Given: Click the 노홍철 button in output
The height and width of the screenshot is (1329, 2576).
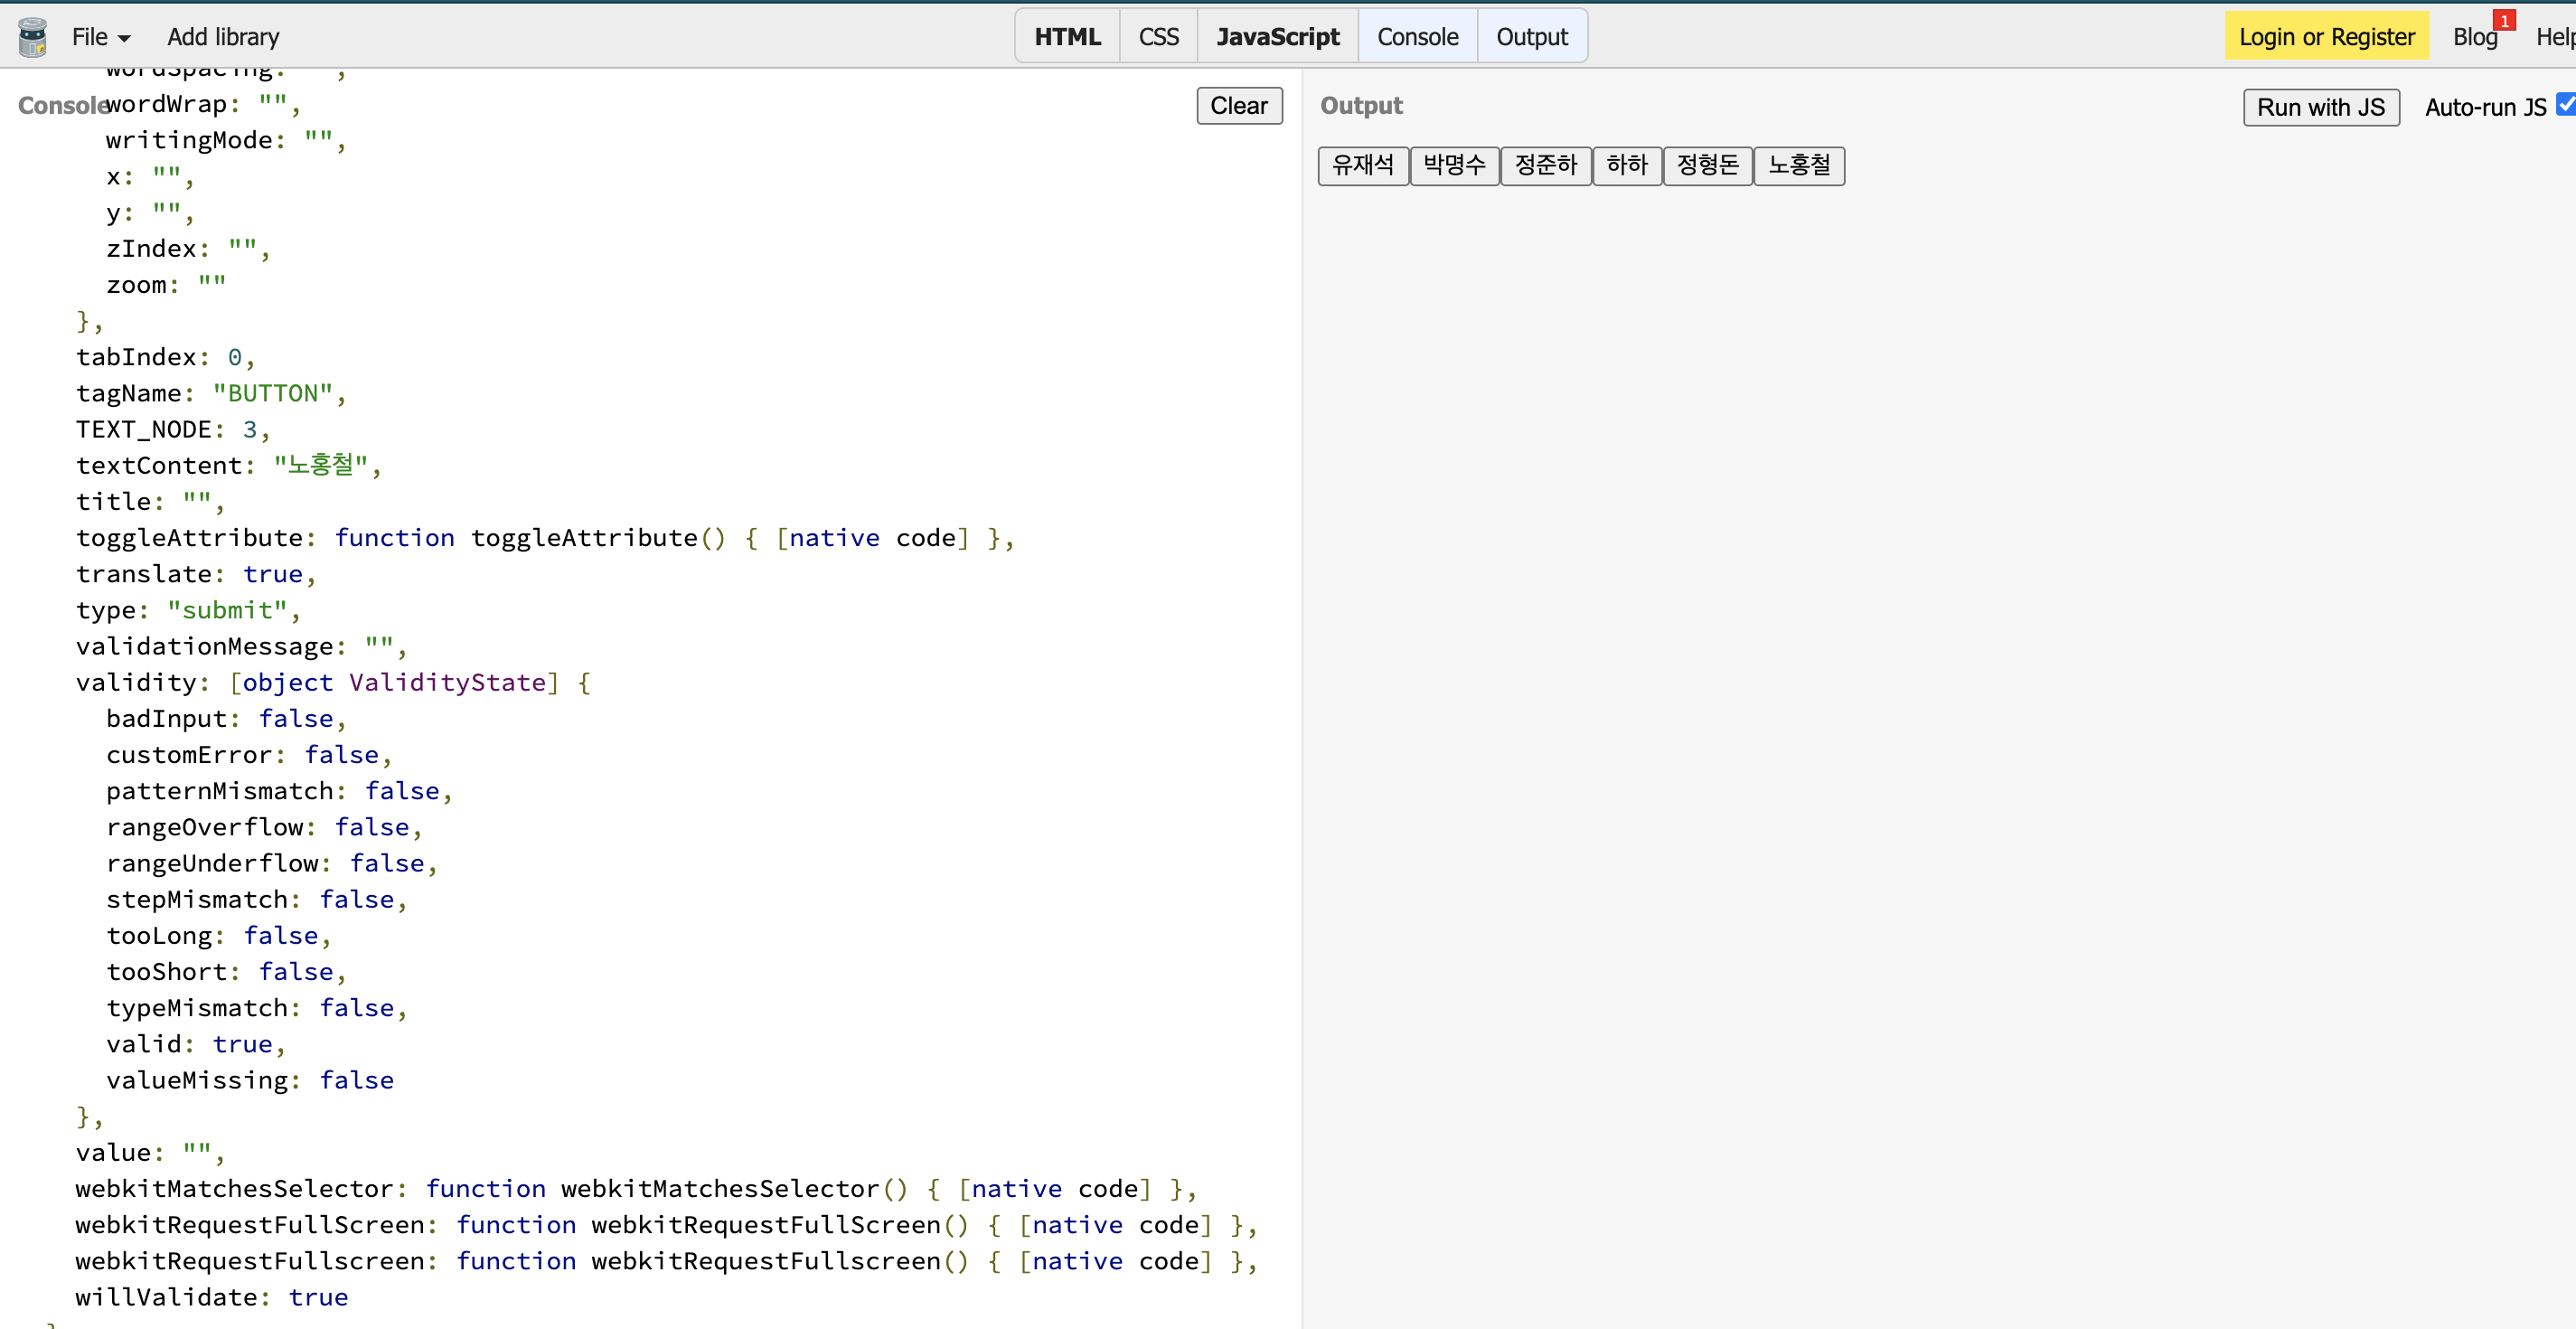Looking at the screenshot, I should click(x=1798, y=165).
